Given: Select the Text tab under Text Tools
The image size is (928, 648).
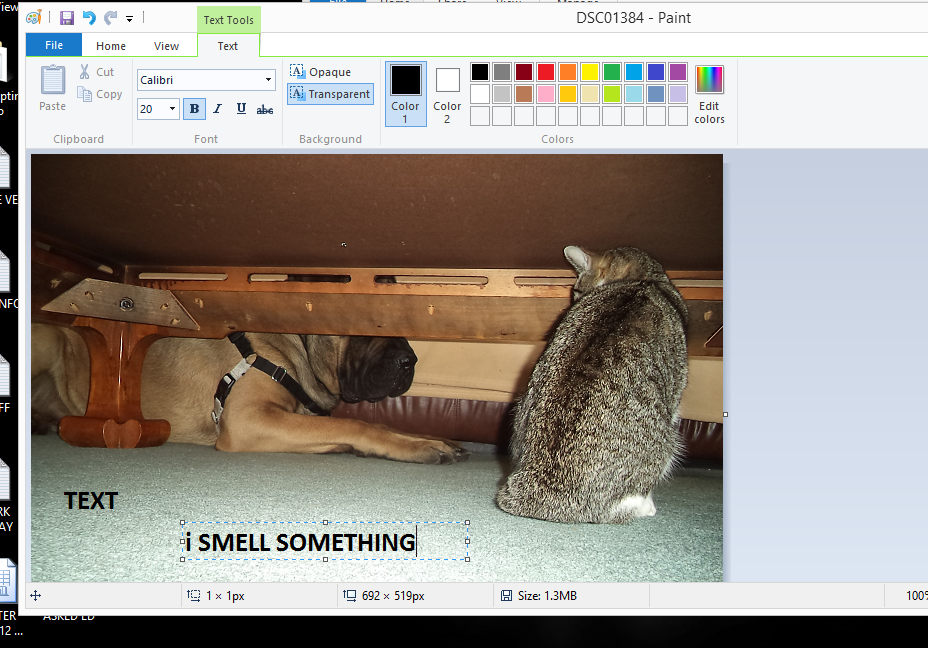Looking at the screenshot, I should click(228, 46).
